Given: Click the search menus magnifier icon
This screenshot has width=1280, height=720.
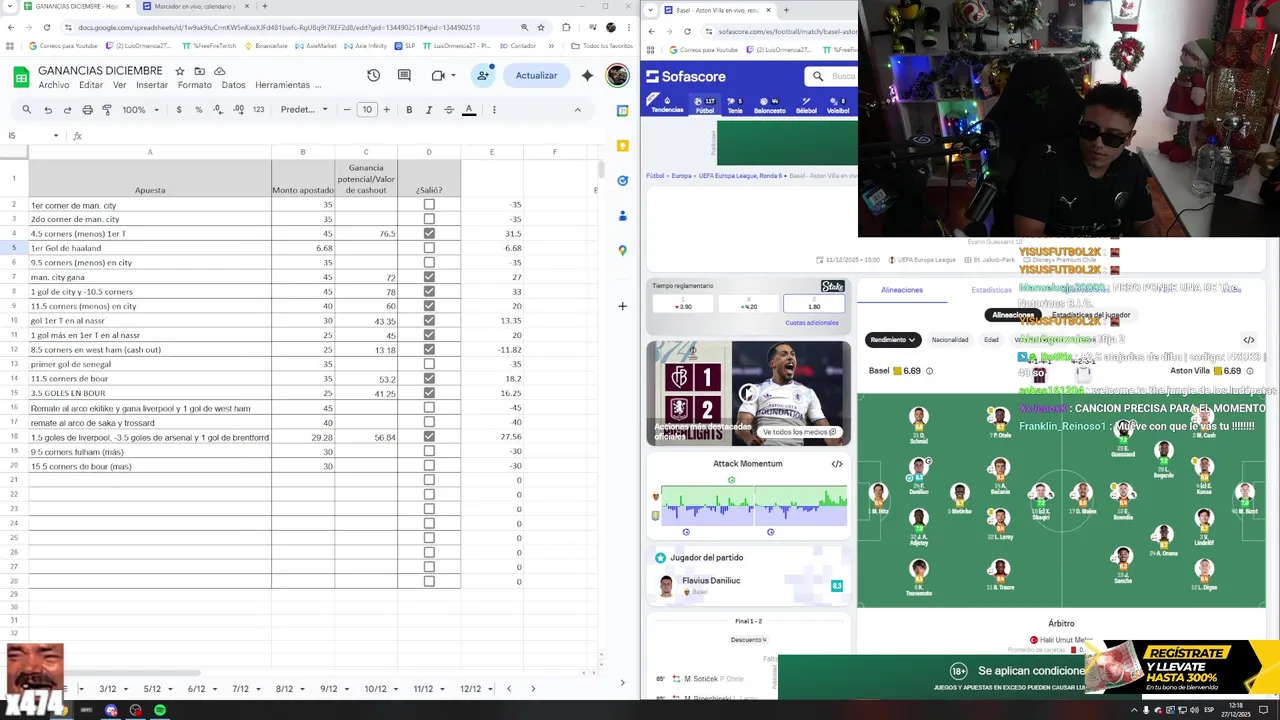Looking at the screenshot, I should (x=27, y=110).
